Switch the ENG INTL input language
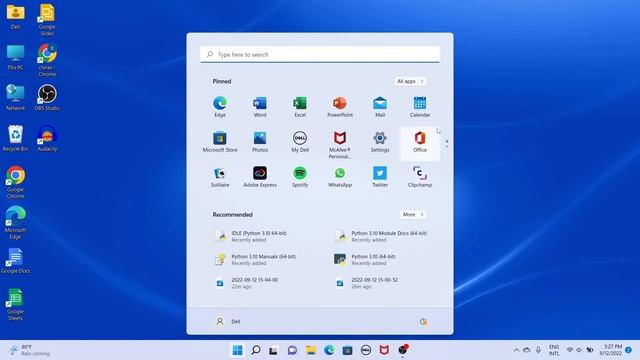The image size is (640, 360). 554,350
